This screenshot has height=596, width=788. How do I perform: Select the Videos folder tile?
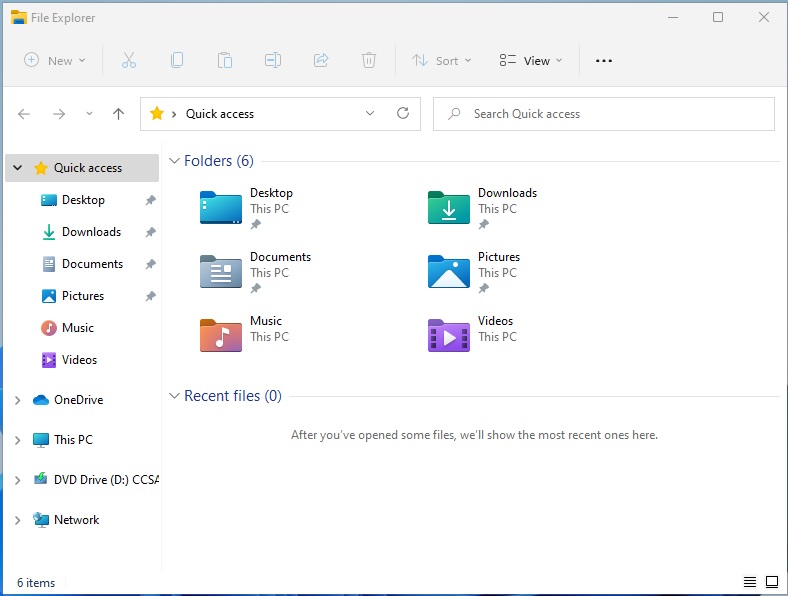point(472,336)
